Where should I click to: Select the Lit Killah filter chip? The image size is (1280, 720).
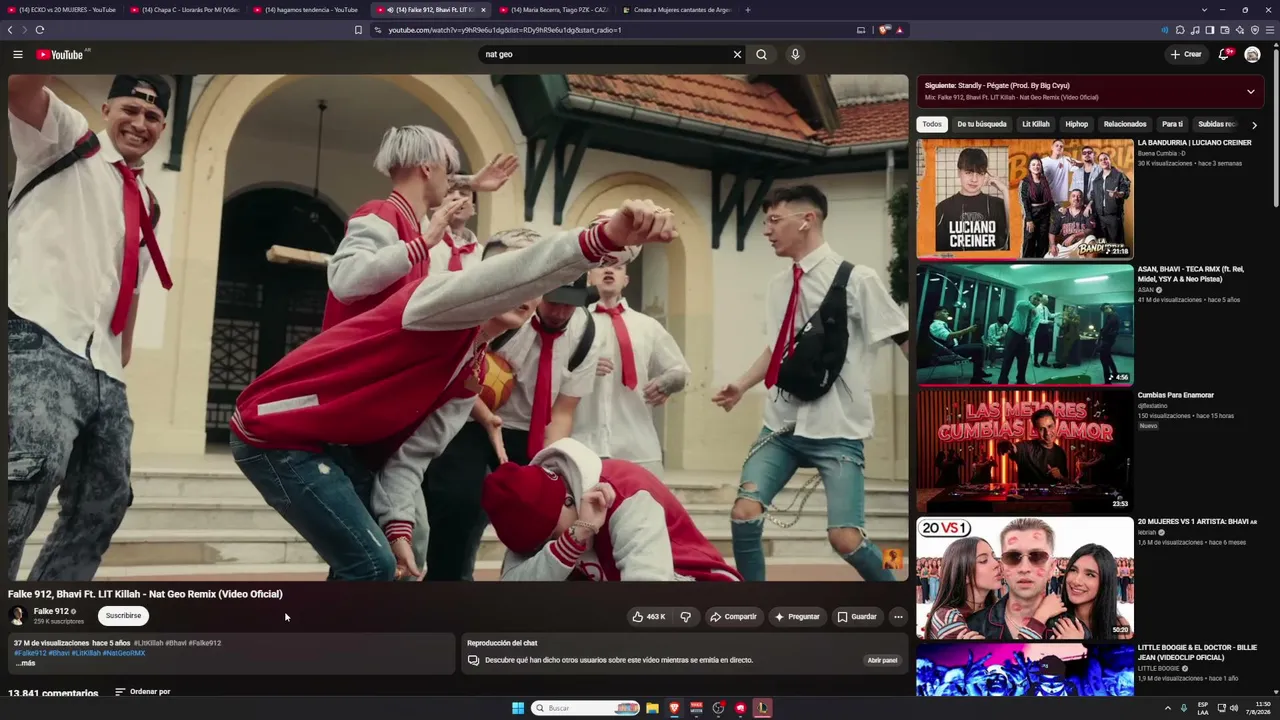[x=1036, y=125]
